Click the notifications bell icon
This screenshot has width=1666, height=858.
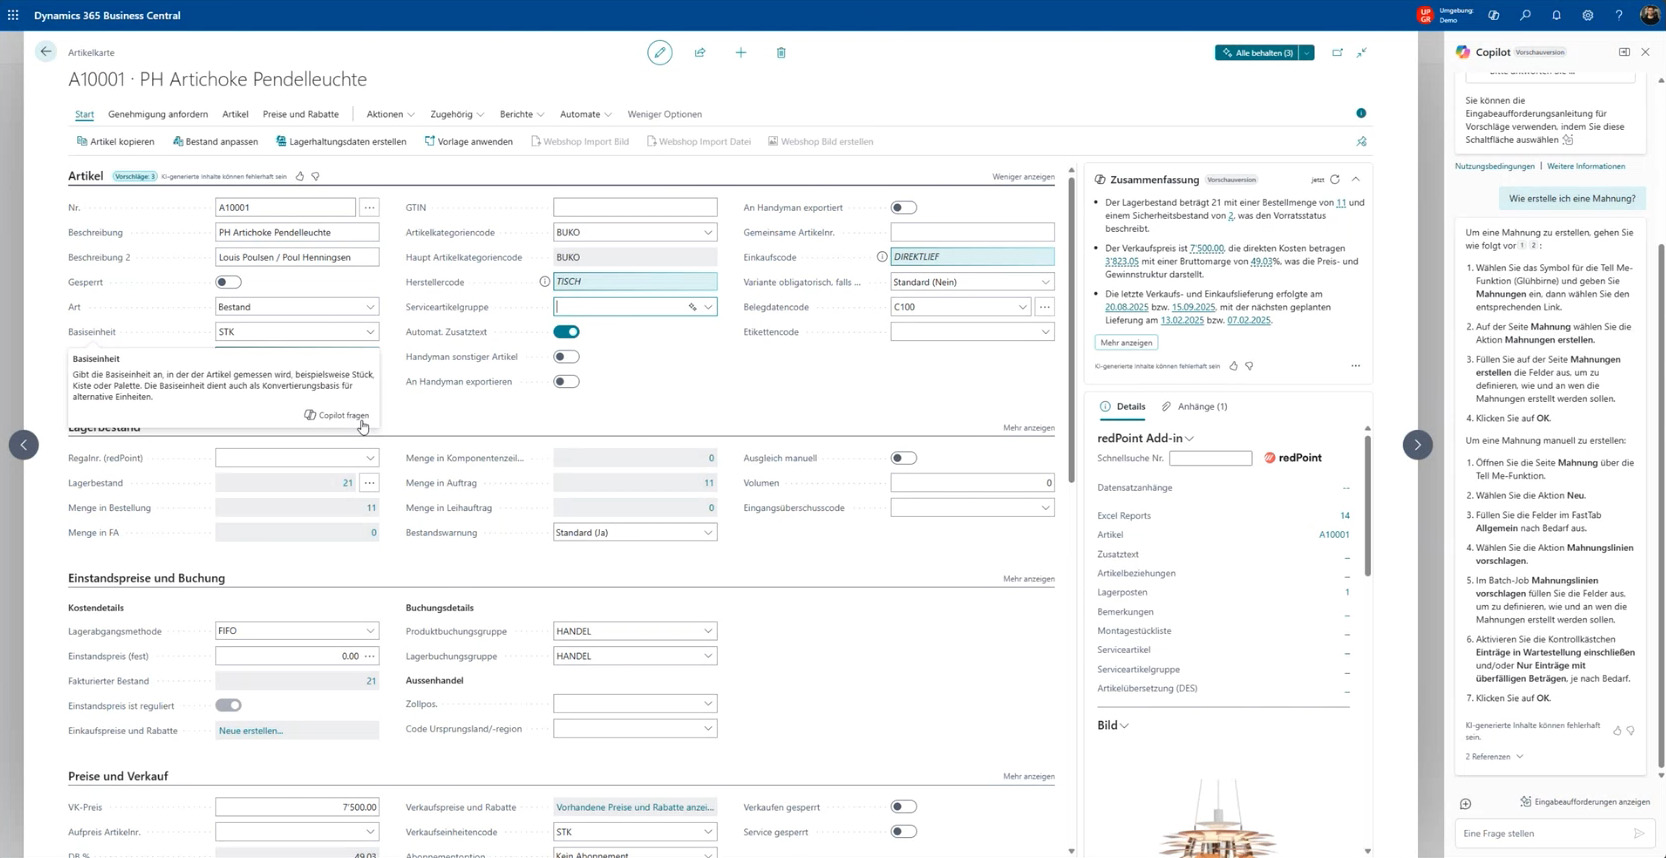(x=1556, y=15)
